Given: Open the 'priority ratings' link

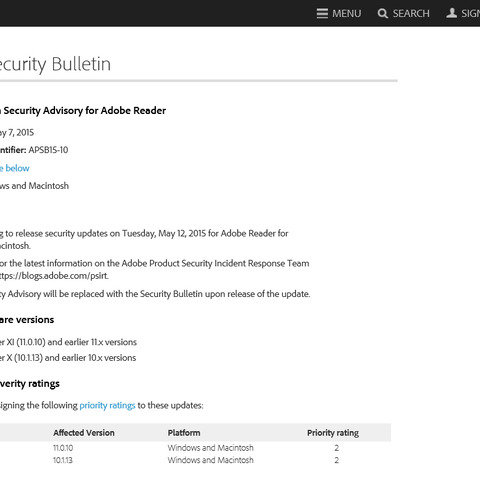Looking at the screenshot, I should coord(107,406).
